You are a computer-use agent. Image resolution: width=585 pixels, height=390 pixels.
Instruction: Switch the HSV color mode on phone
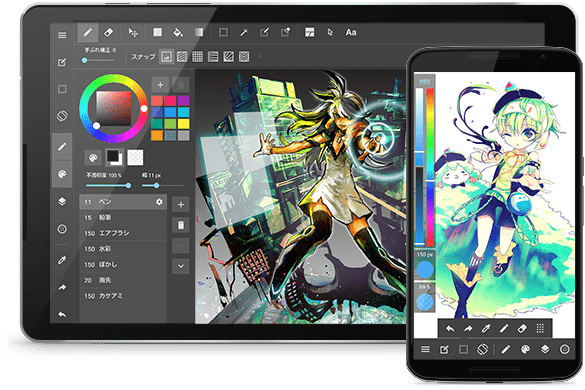pos(425,81)
